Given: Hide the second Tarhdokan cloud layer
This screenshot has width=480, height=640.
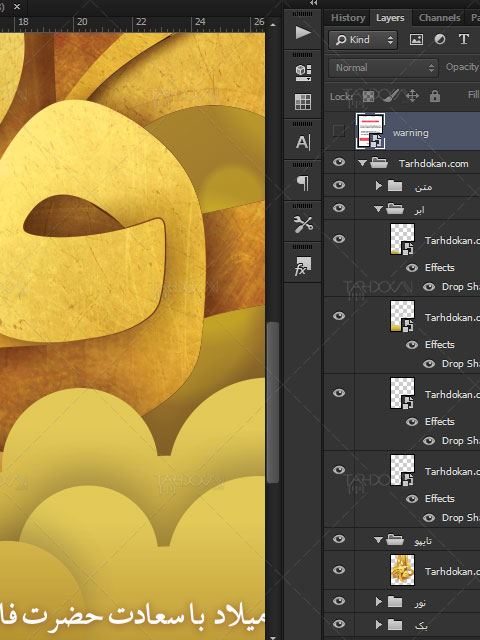Looking at the screenshot, I should [x=339, y=316].
